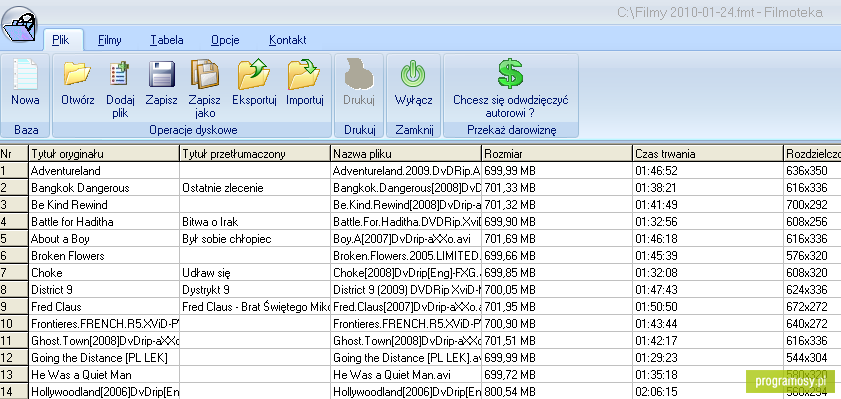The image size is (841, 399).
Task: Select the 700,05 MB size cell
Action: 557,290
